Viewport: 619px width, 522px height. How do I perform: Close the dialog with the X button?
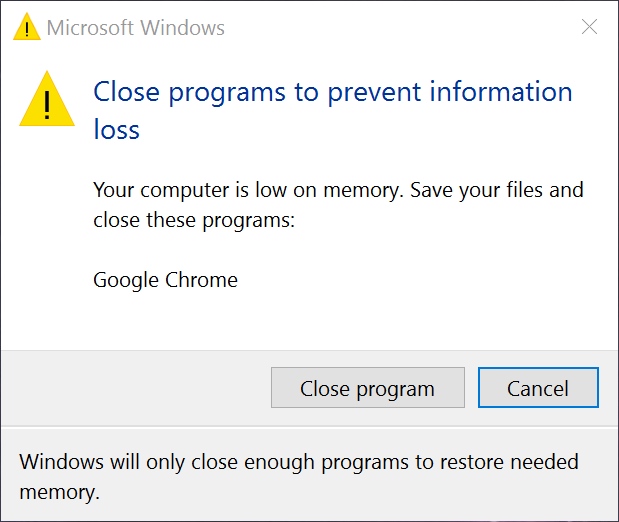click(x=589, y=27)
